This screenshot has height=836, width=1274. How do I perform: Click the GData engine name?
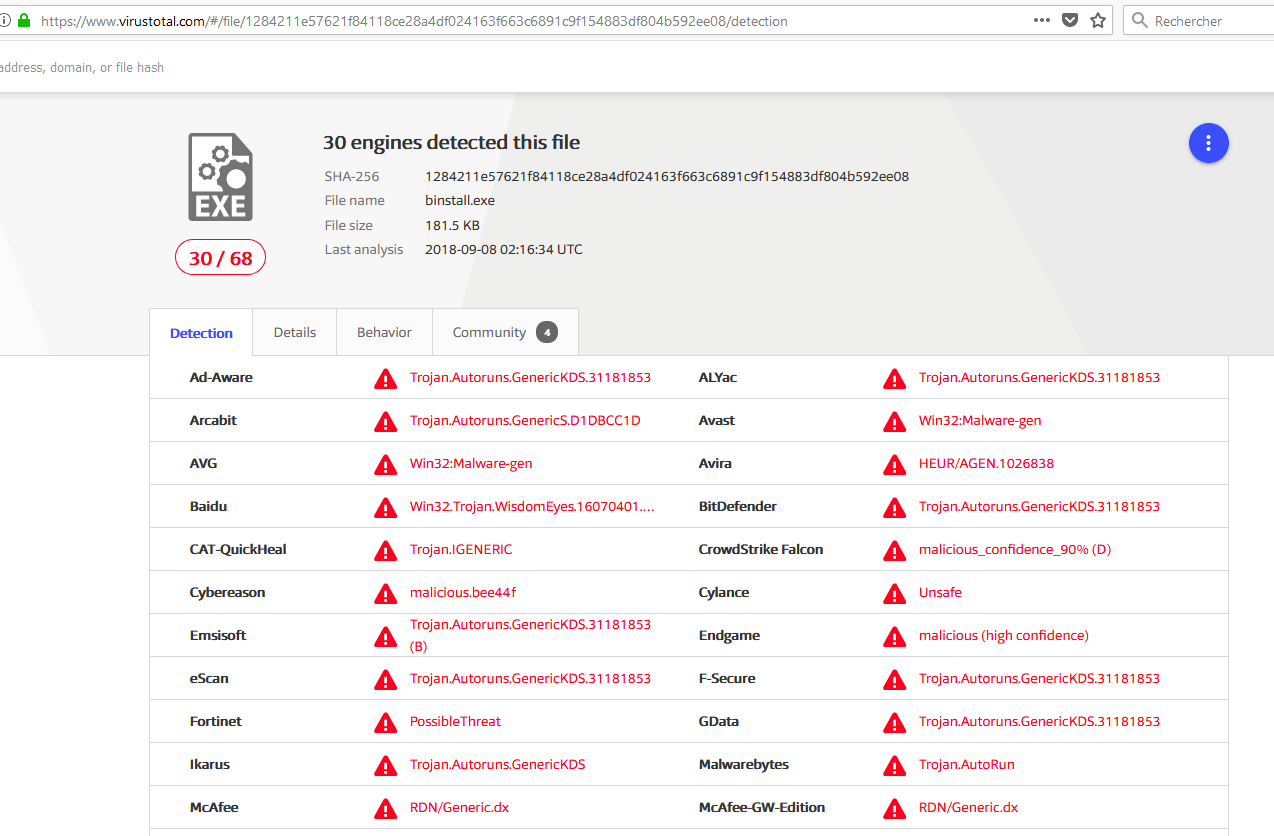719,721
